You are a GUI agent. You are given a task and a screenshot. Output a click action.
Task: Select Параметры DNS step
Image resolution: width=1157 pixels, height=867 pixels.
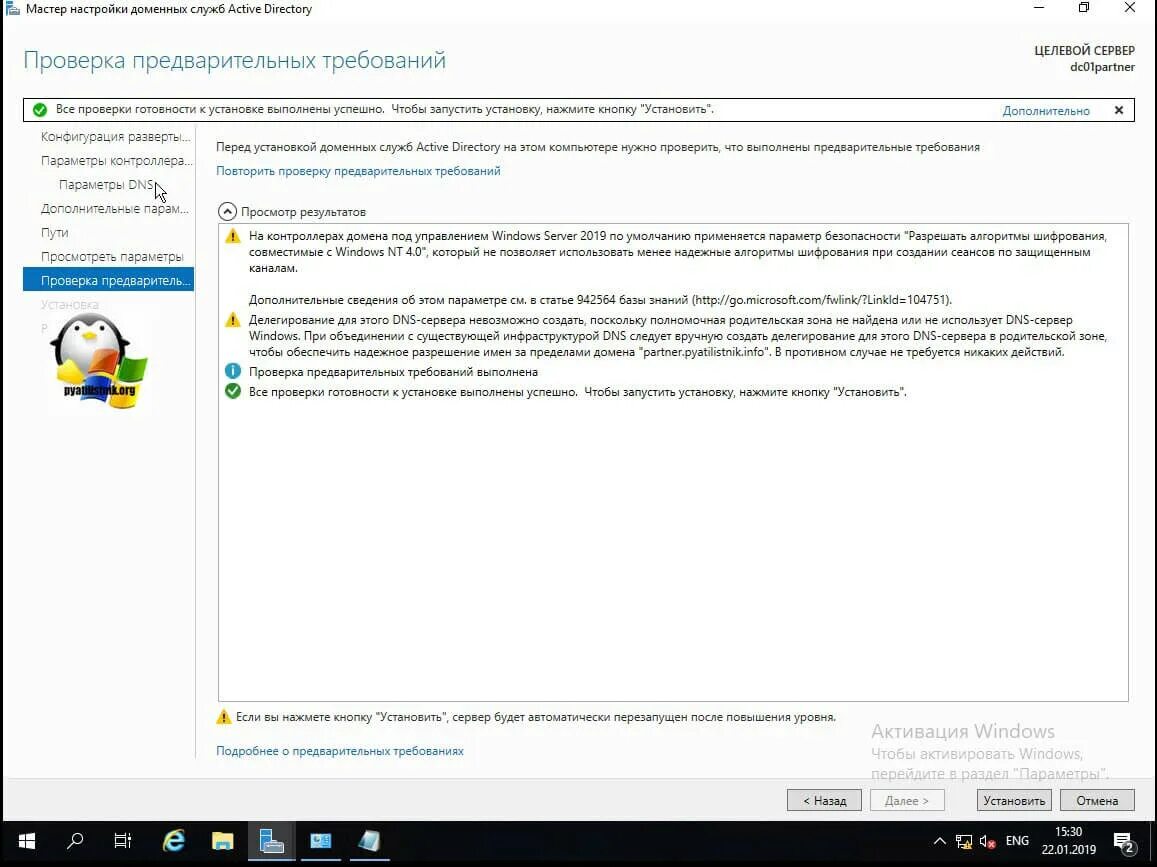tap(106, 184)
